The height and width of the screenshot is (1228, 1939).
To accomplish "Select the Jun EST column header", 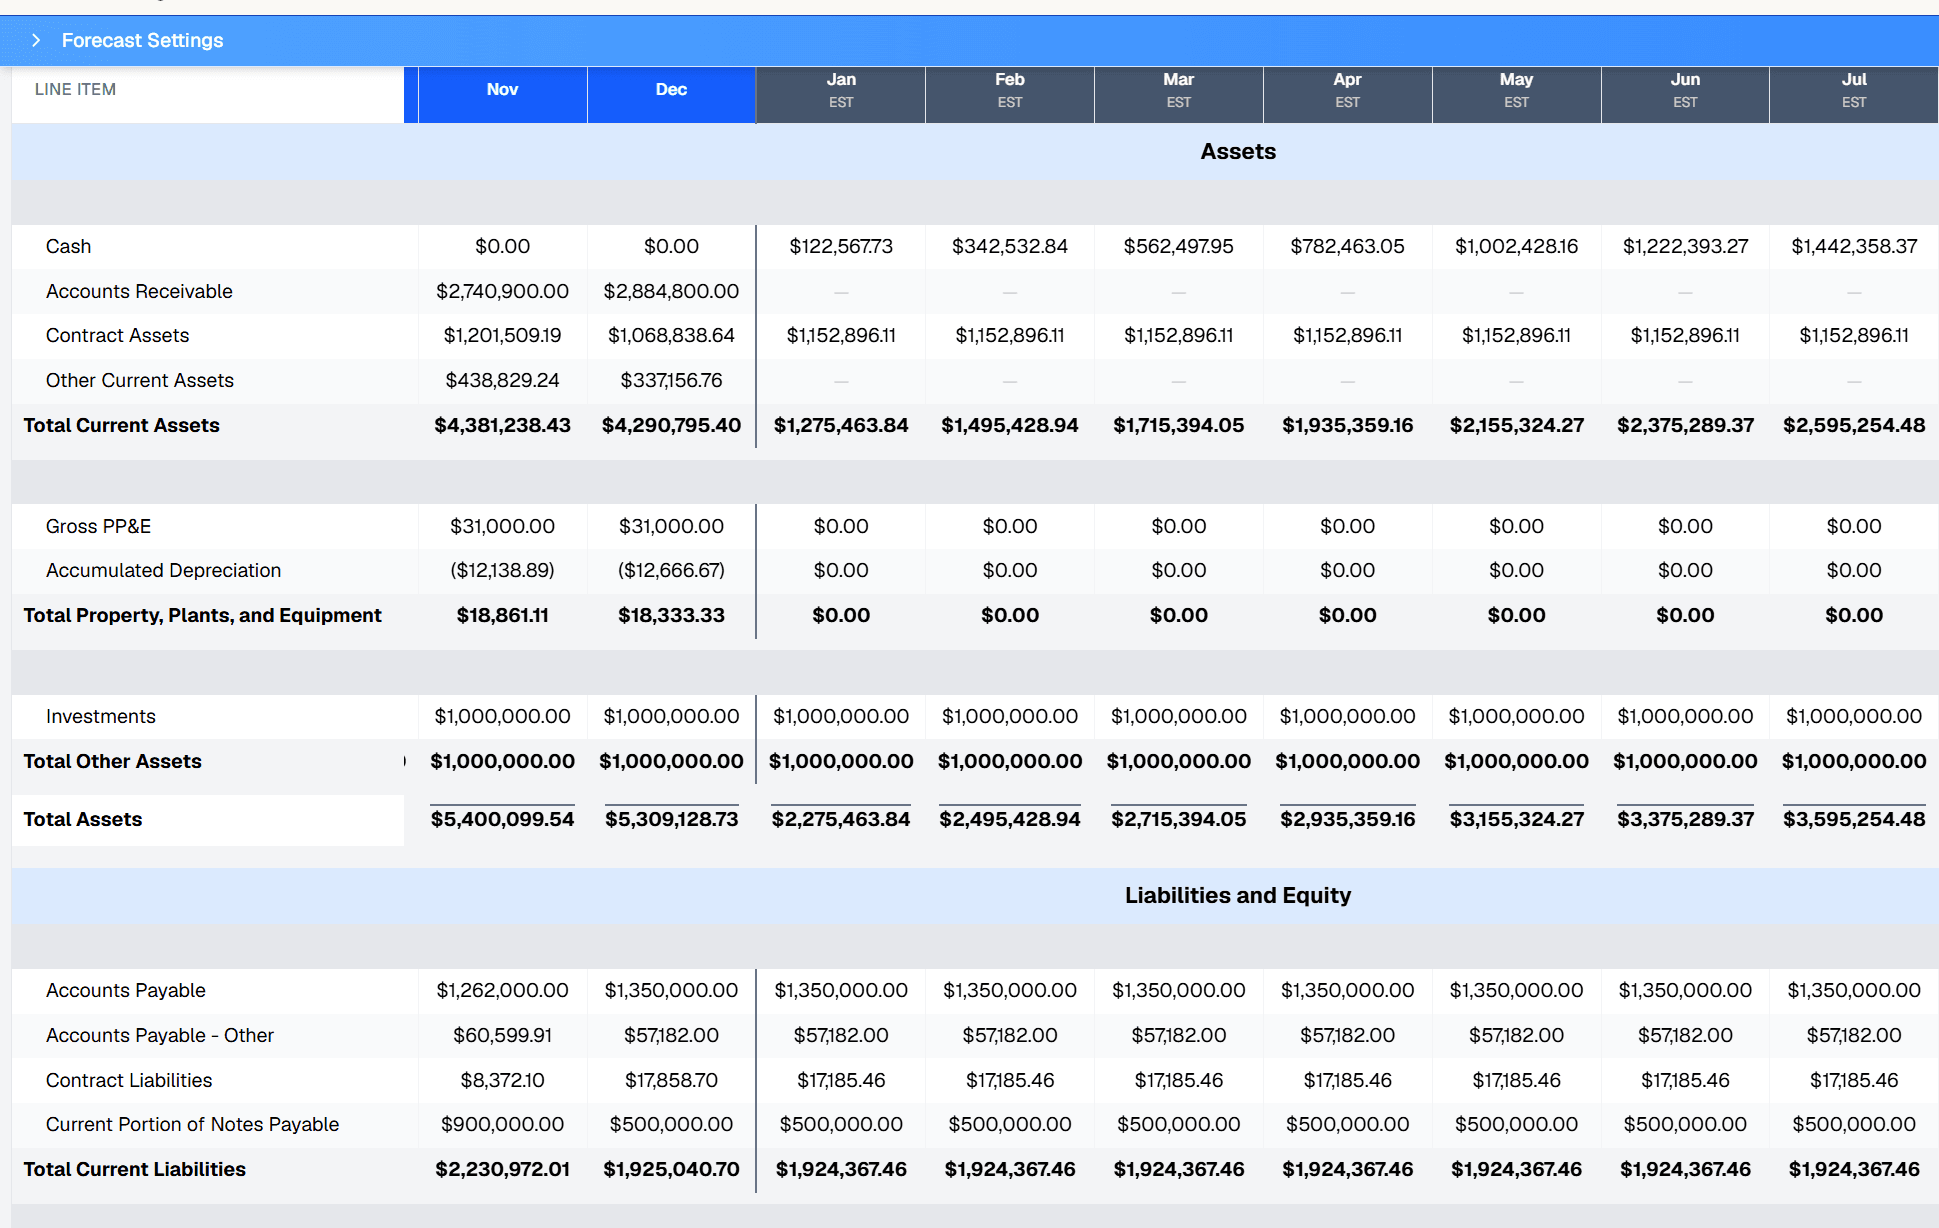I will (1685, 94).
